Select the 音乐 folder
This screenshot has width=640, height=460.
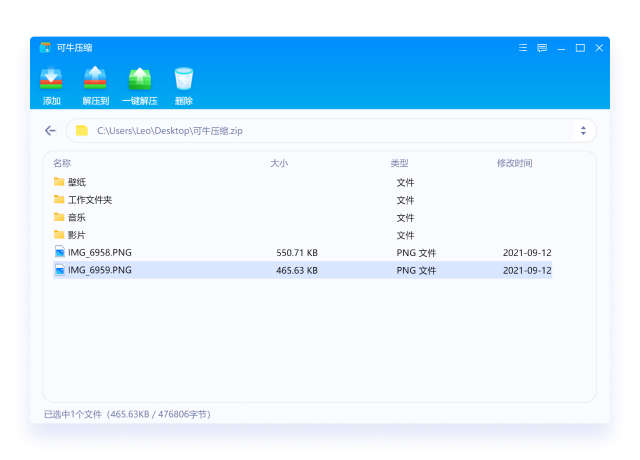(x=77, y=217)
